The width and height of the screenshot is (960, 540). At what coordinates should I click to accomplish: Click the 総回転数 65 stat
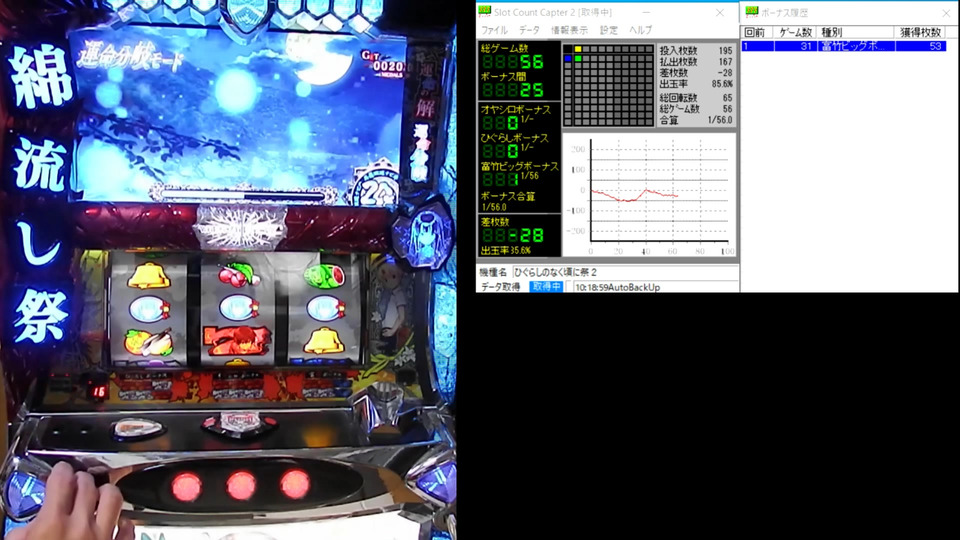(696, 98)
